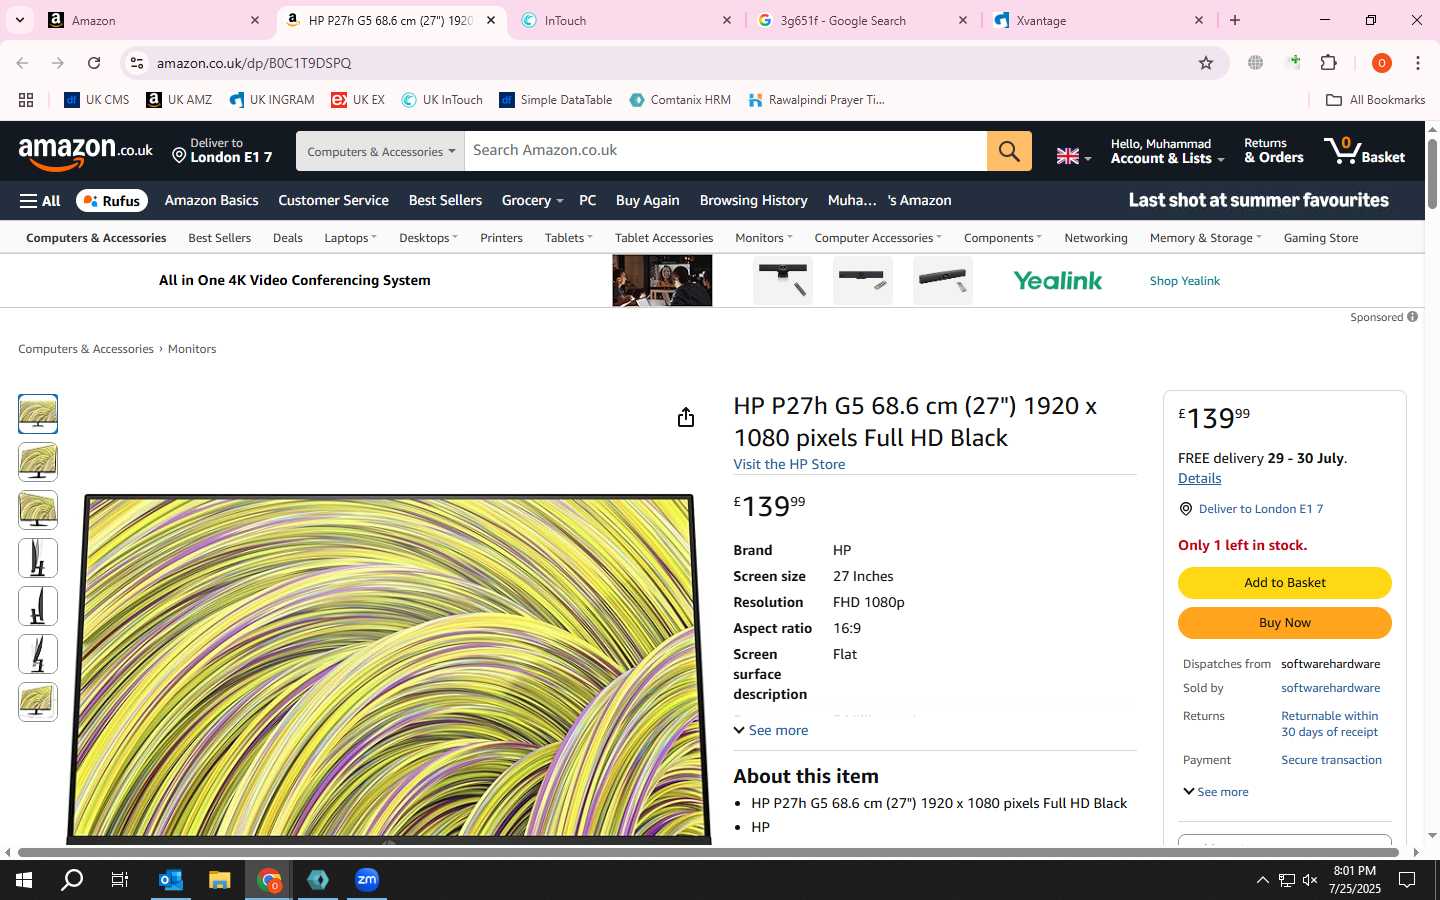
Task: Open Chrome profile avatar
Action: 1382,63
